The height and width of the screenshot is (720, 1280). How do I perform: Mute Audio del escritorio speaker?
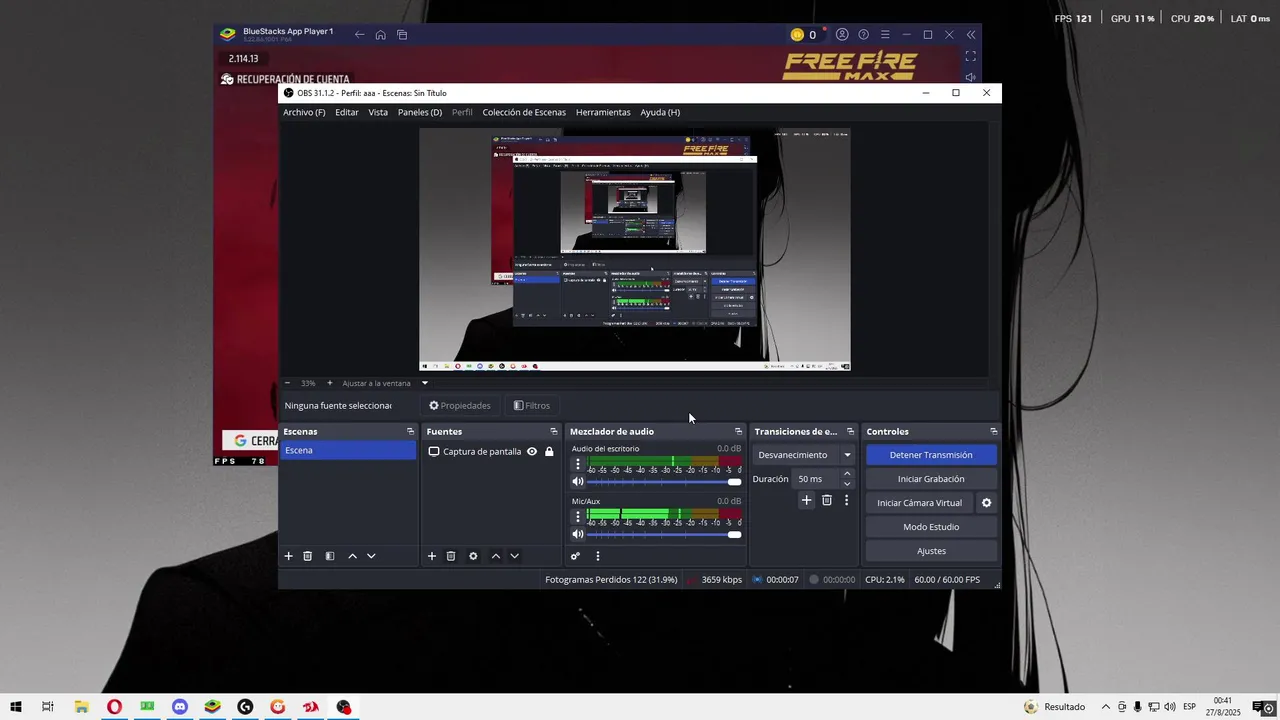click(577, 482)
